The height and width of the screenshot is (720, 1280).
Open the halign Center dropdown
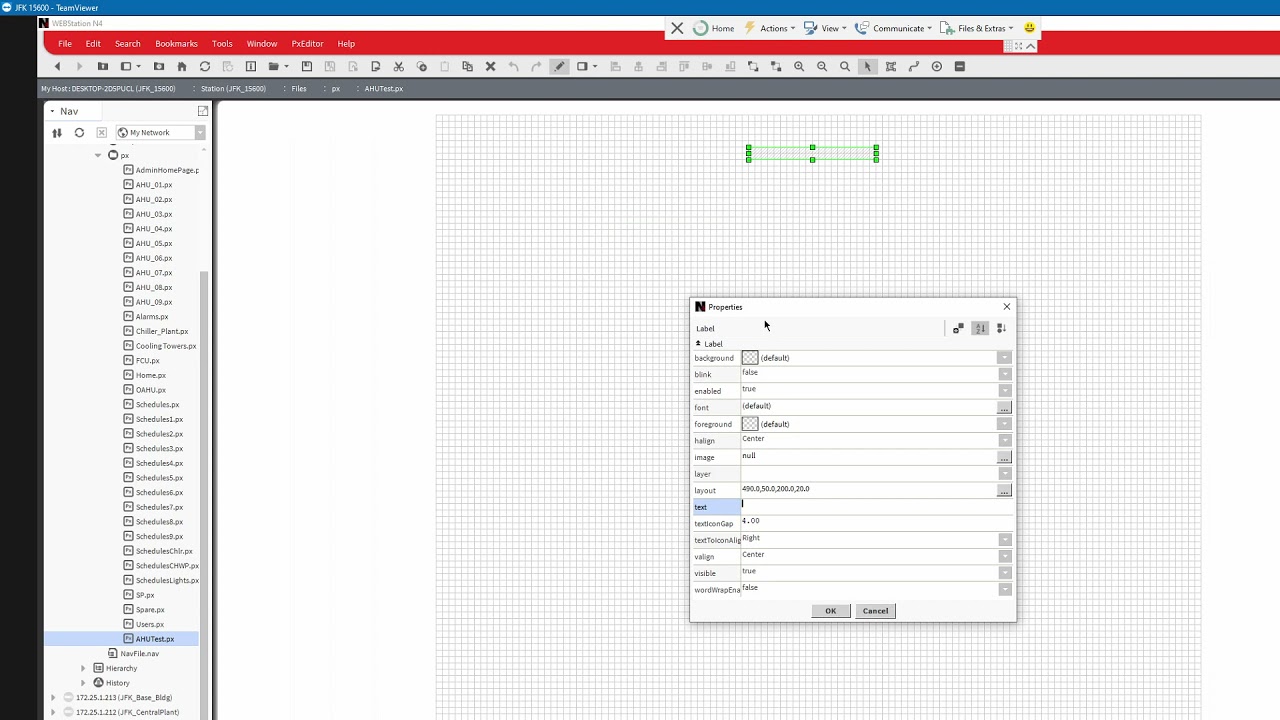[x=1004, y=440]
